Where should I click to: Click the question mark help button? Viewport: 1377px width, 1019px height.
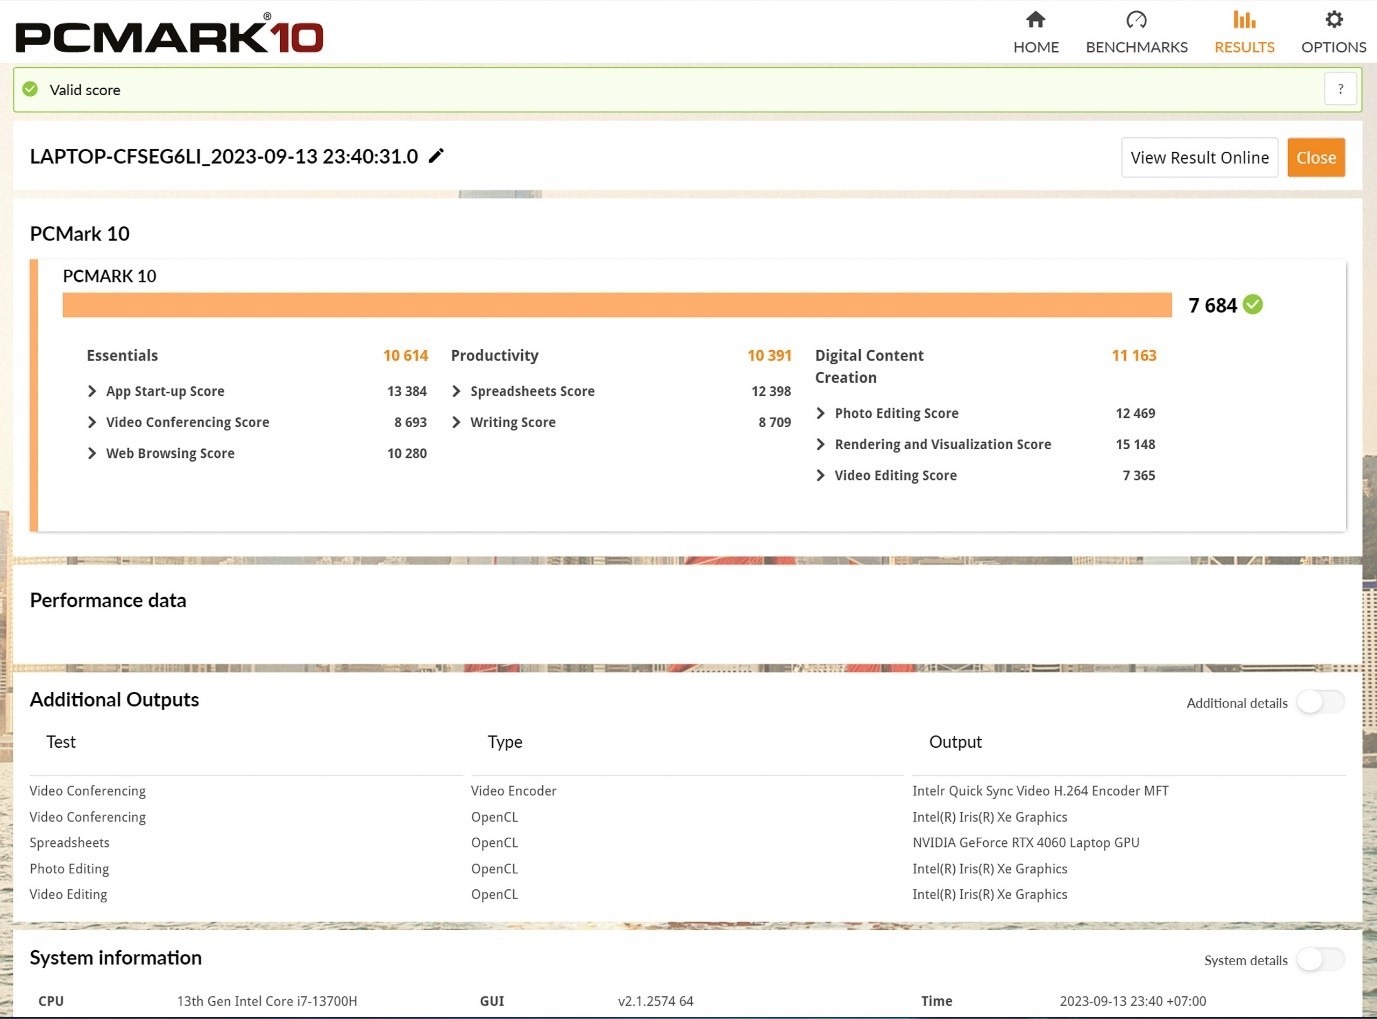click(x=1341, y=89)
